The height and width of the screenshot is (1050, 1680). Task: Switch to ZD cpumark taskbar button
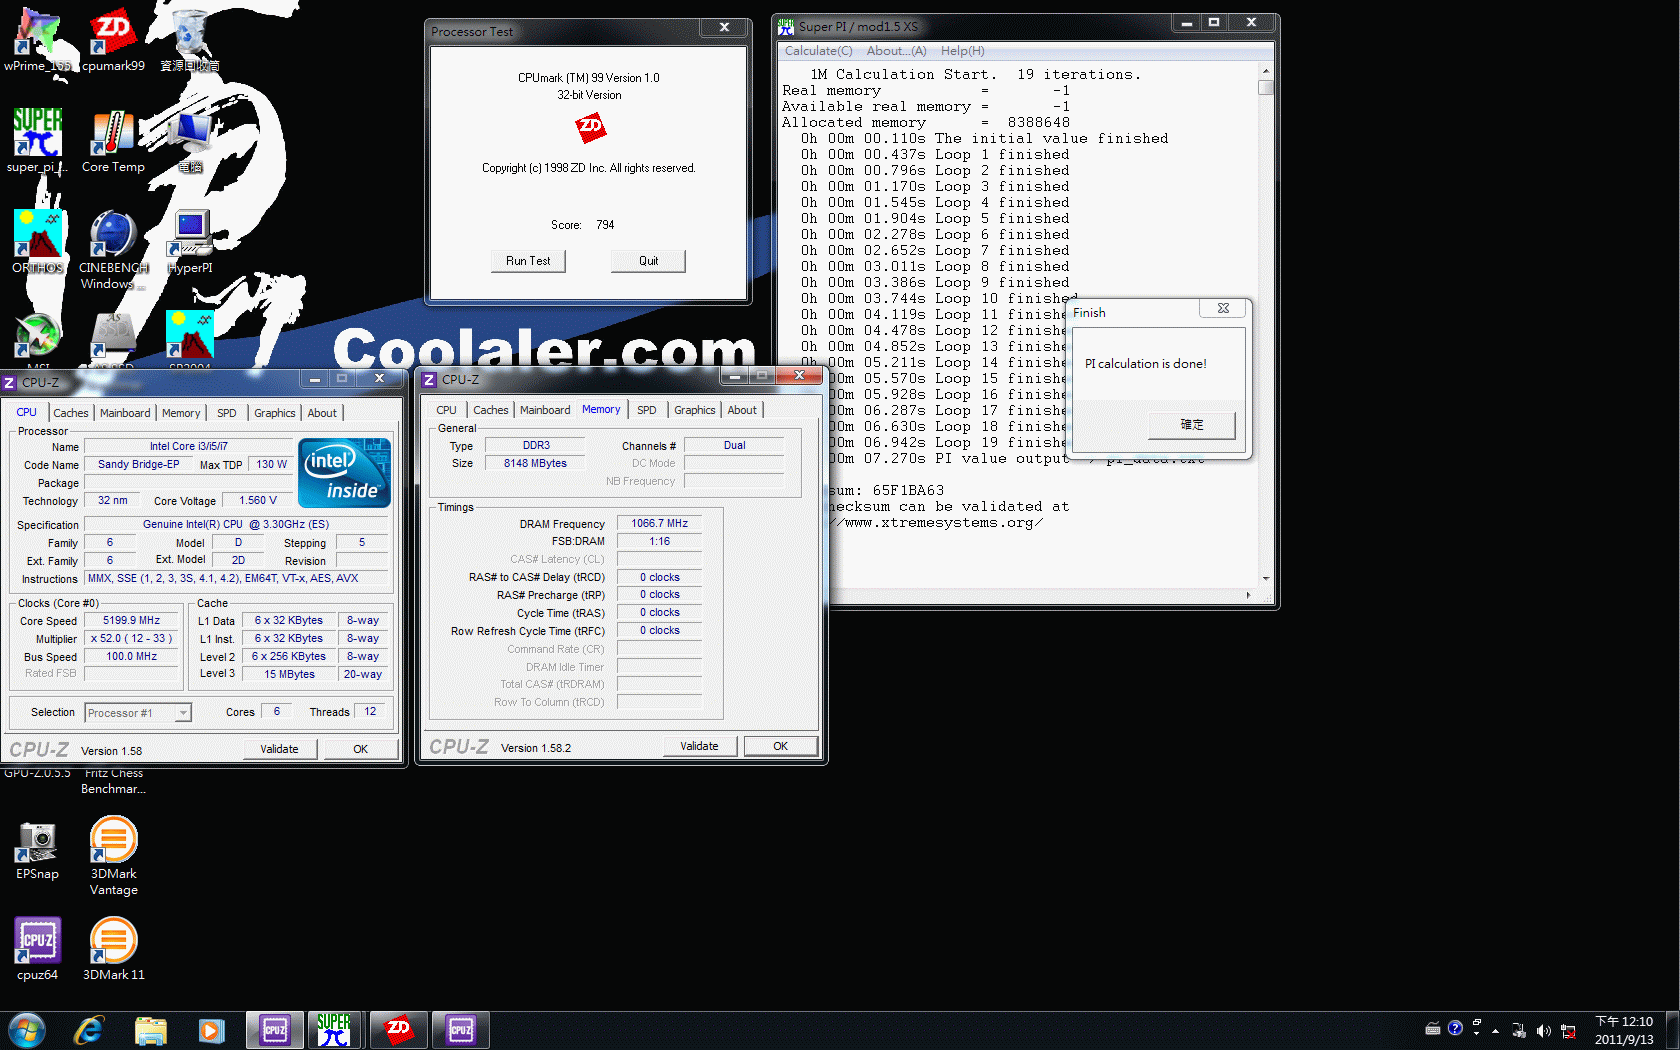point(398,1030)
